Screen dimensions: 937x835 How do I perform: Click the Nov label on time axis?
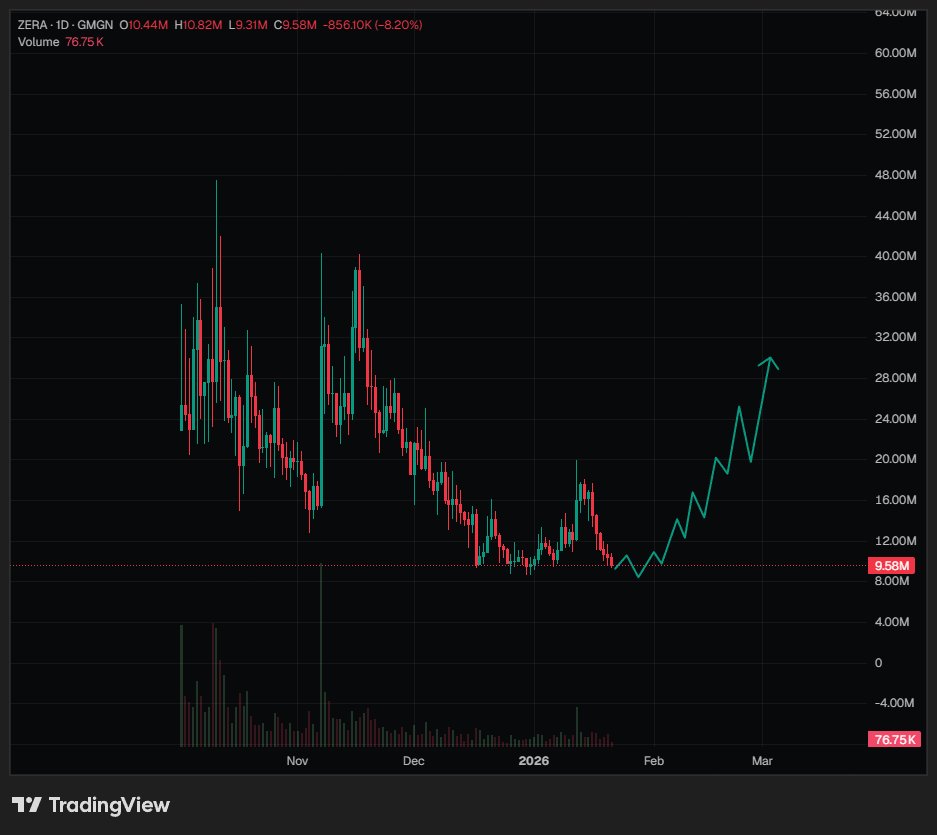click(x=297, y=761)
